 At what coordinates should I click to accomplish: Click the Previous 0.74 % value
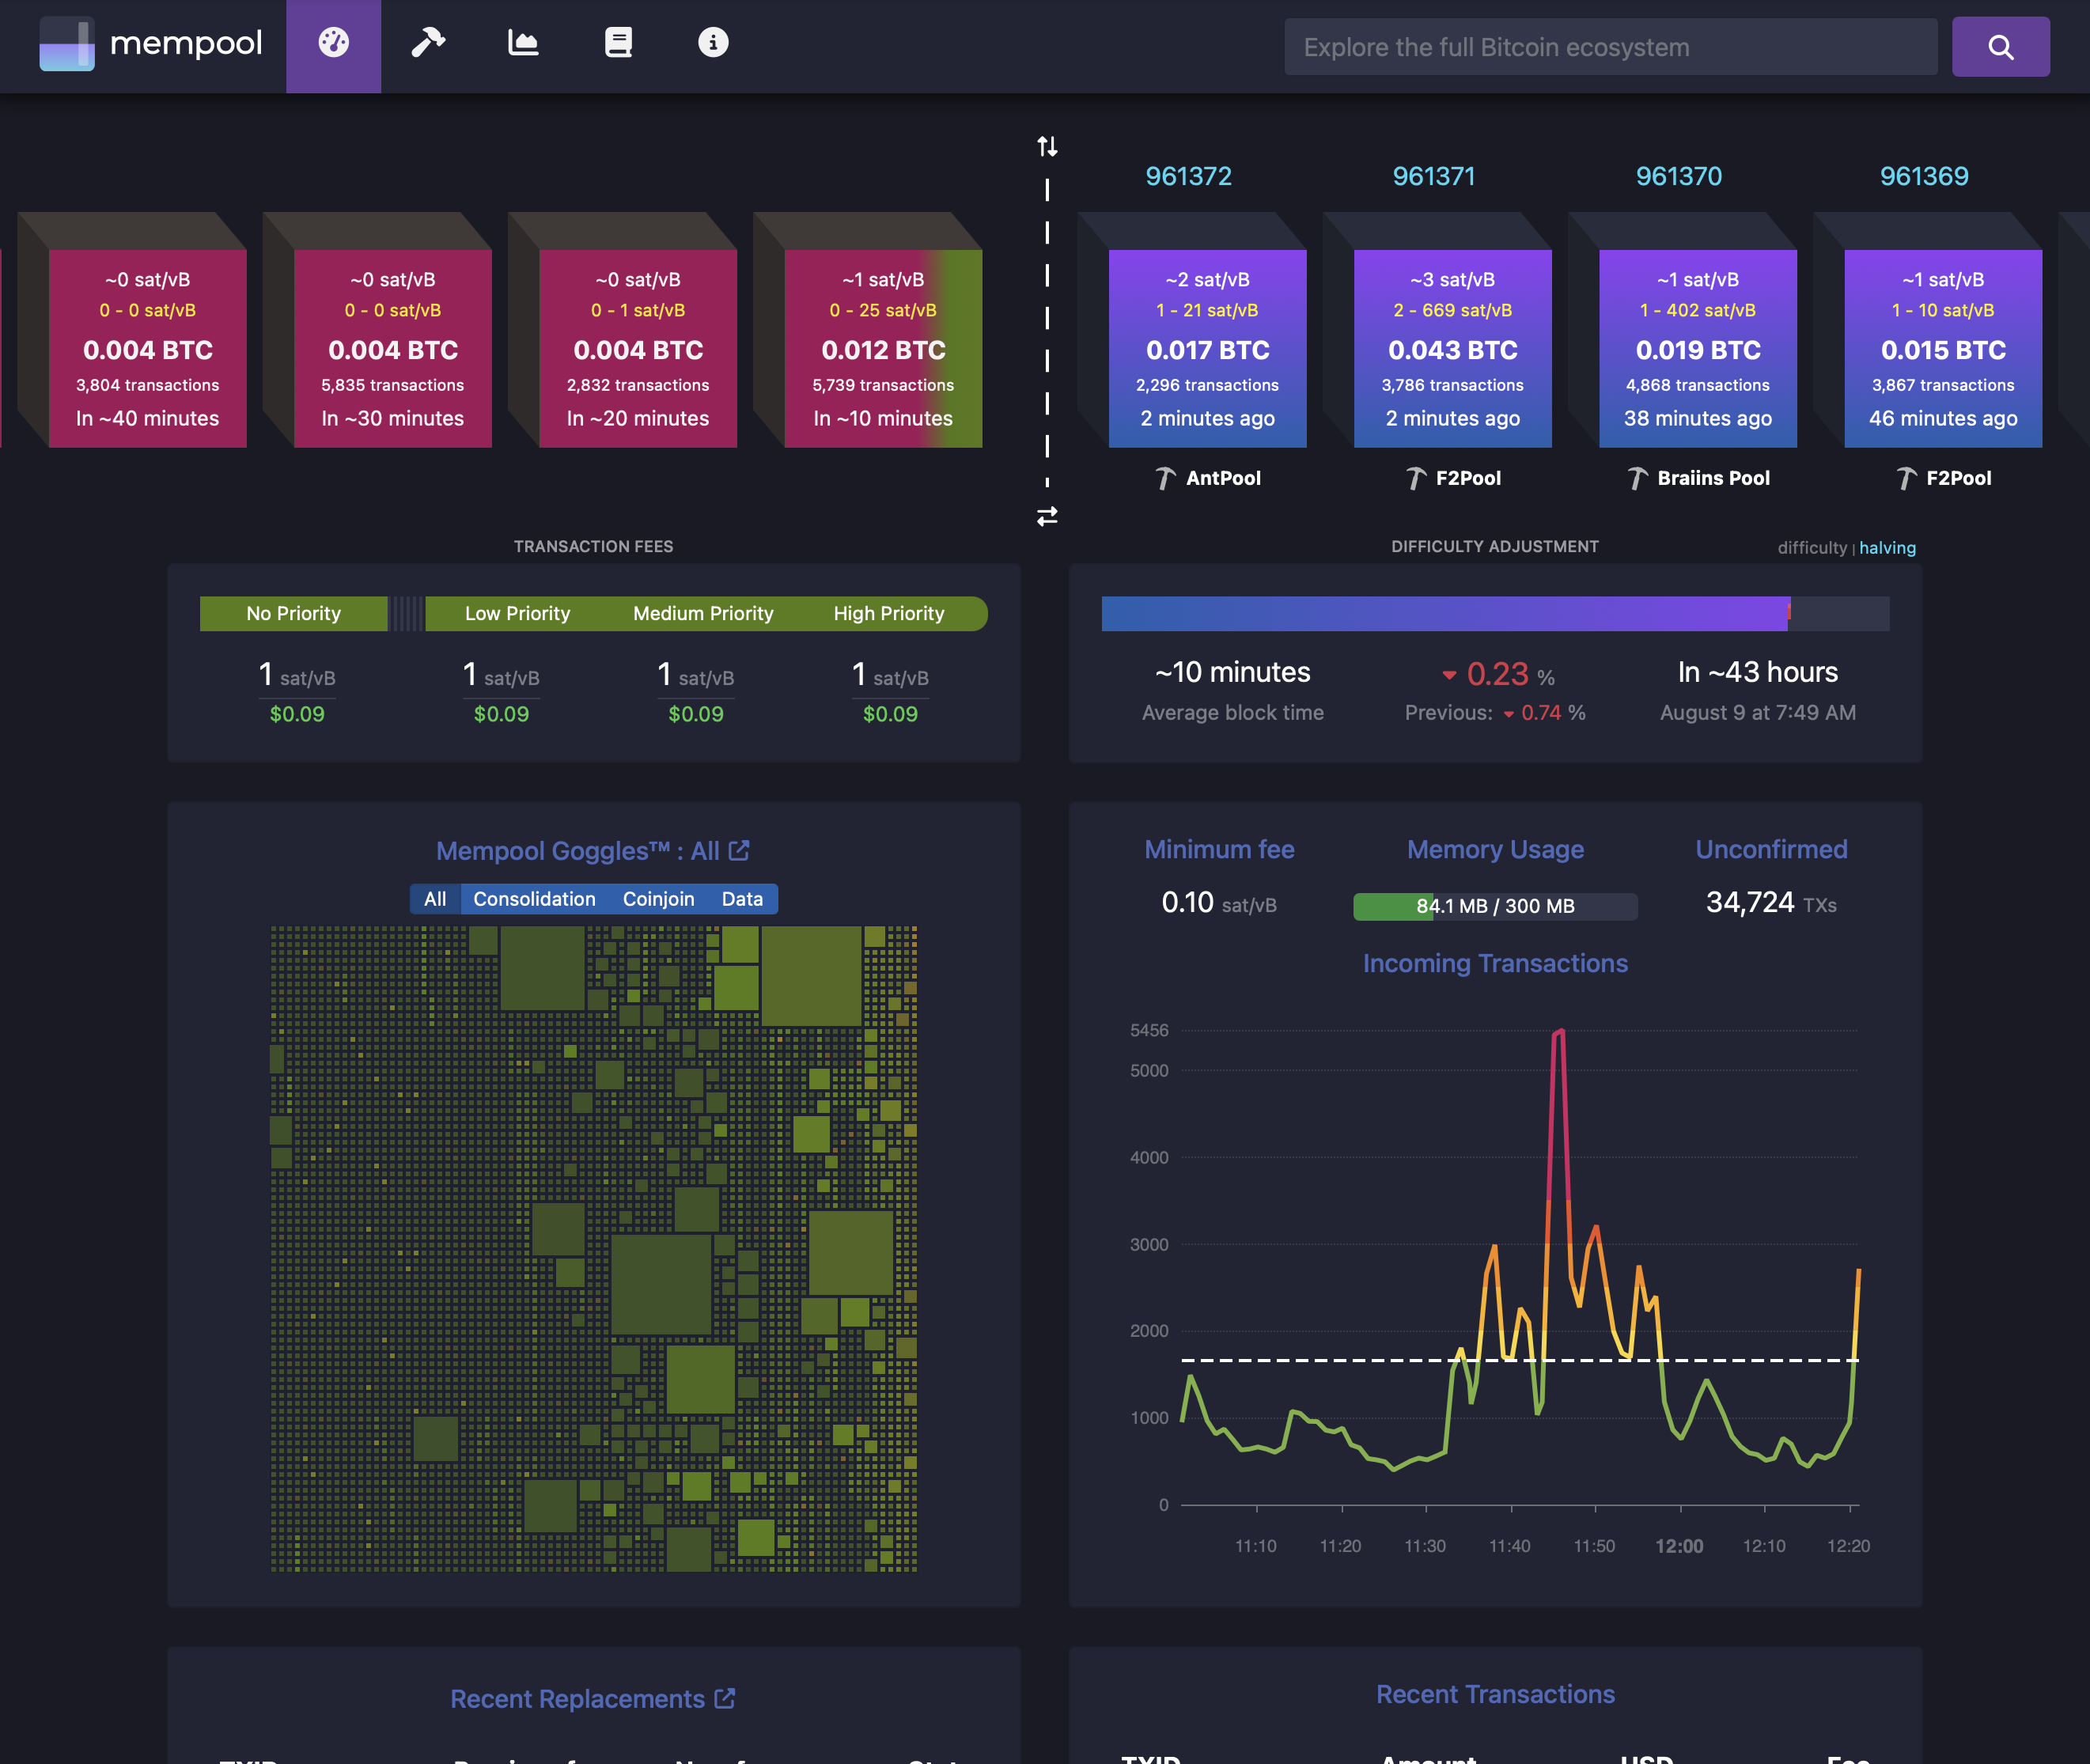pyautogui.click(x=1495, y=713)
